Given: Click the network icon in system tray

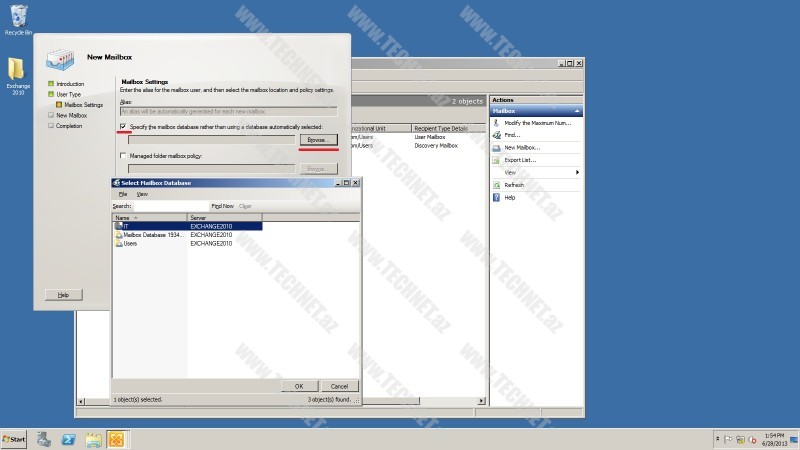Looking at the screenshot, I should click(x=740, y=439).
